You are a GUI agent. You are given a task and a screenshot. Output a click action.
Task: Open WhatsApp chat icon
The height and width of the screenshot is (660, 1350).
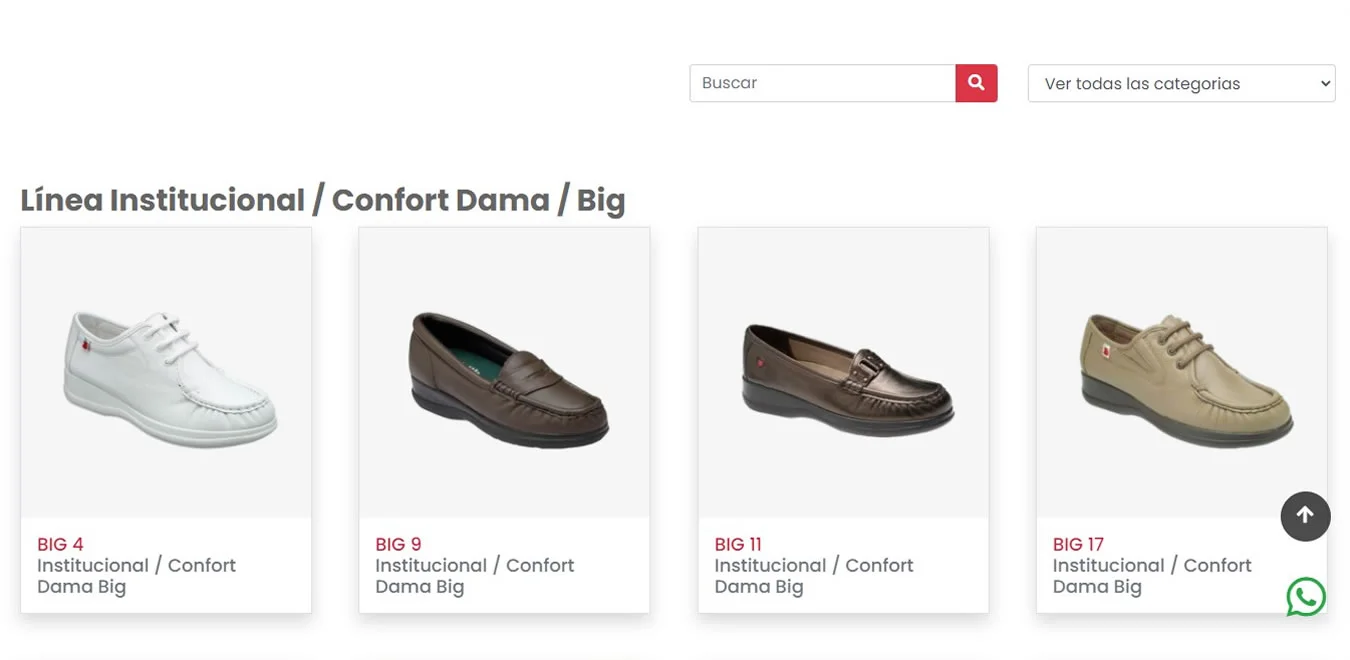1305,597
